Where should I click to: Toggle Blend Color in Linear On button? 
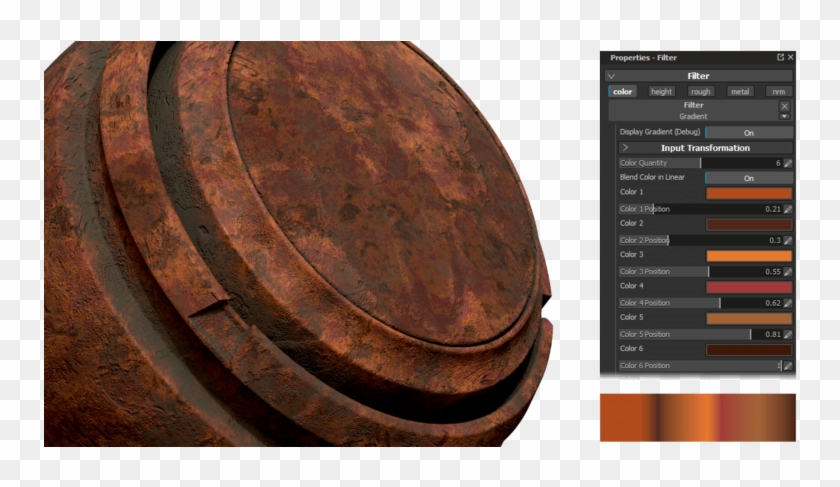[x=749, y=178]
